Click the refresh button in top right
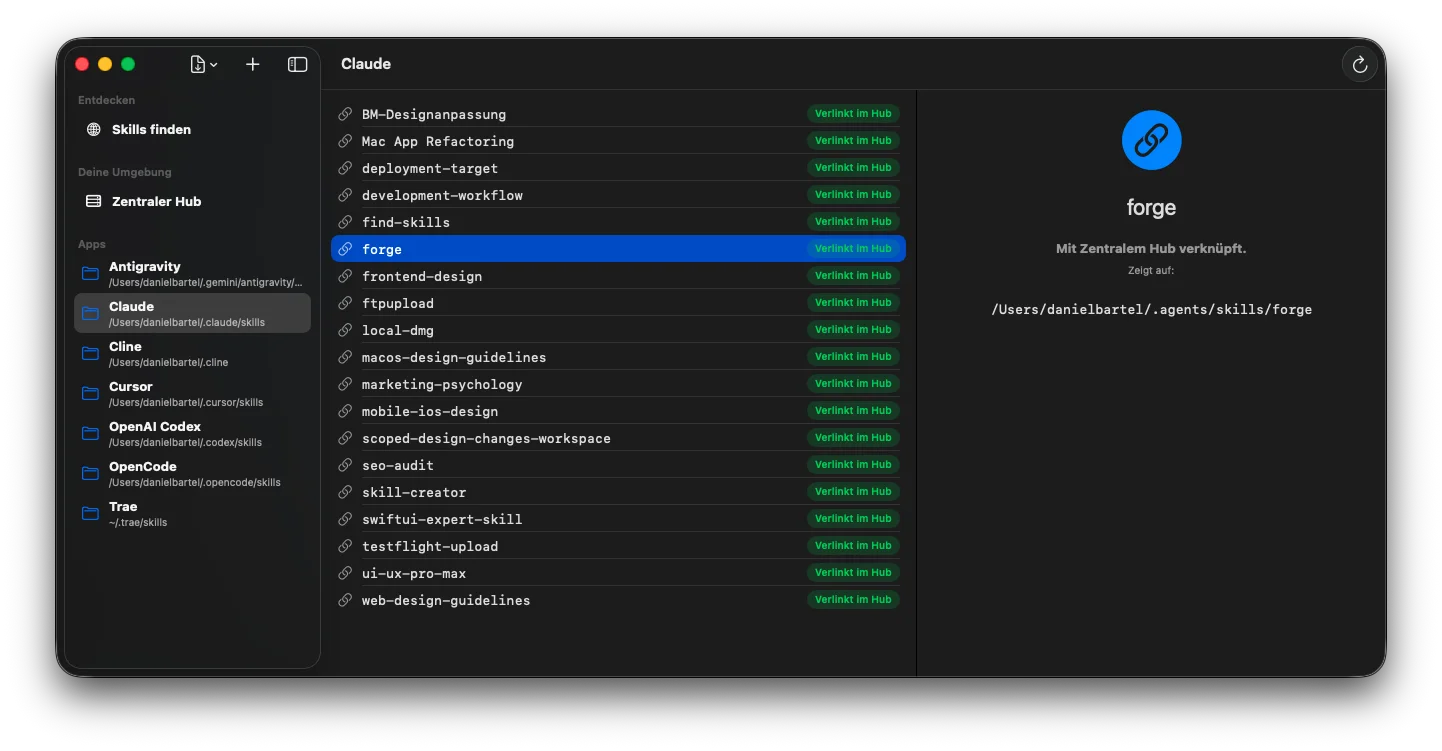Image resolution: width=1442 pixels, height=751 pixels. point(1359,64)
